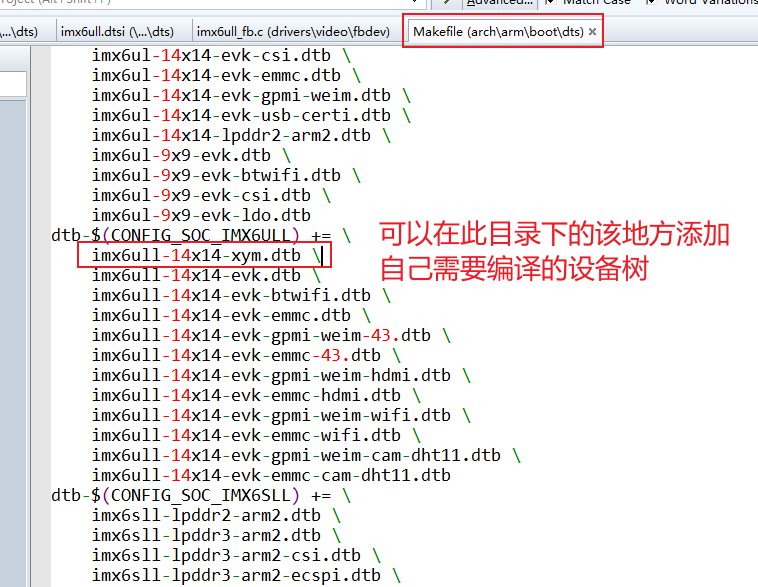Click the line imx6ull-14x14-evk-gpmi-weim-cam-dht11.dtb
The image size is (758, 587).
point(306,455)
